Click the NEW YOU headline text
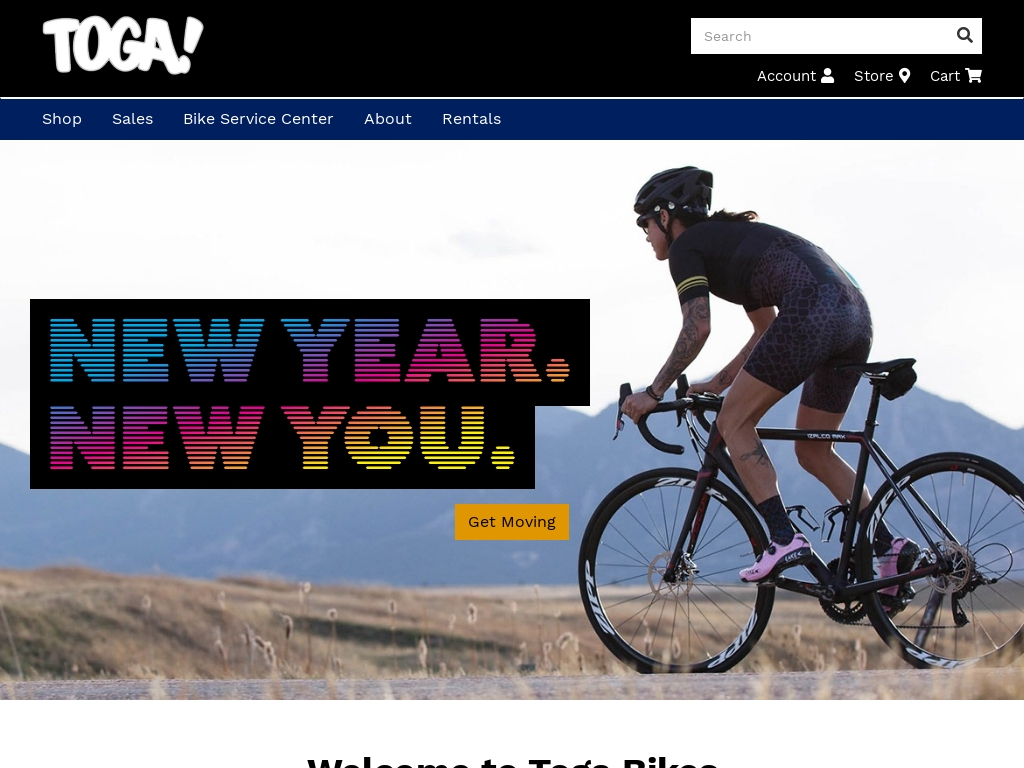Screen dimensions: 1024x768 [x=282, y=438]
